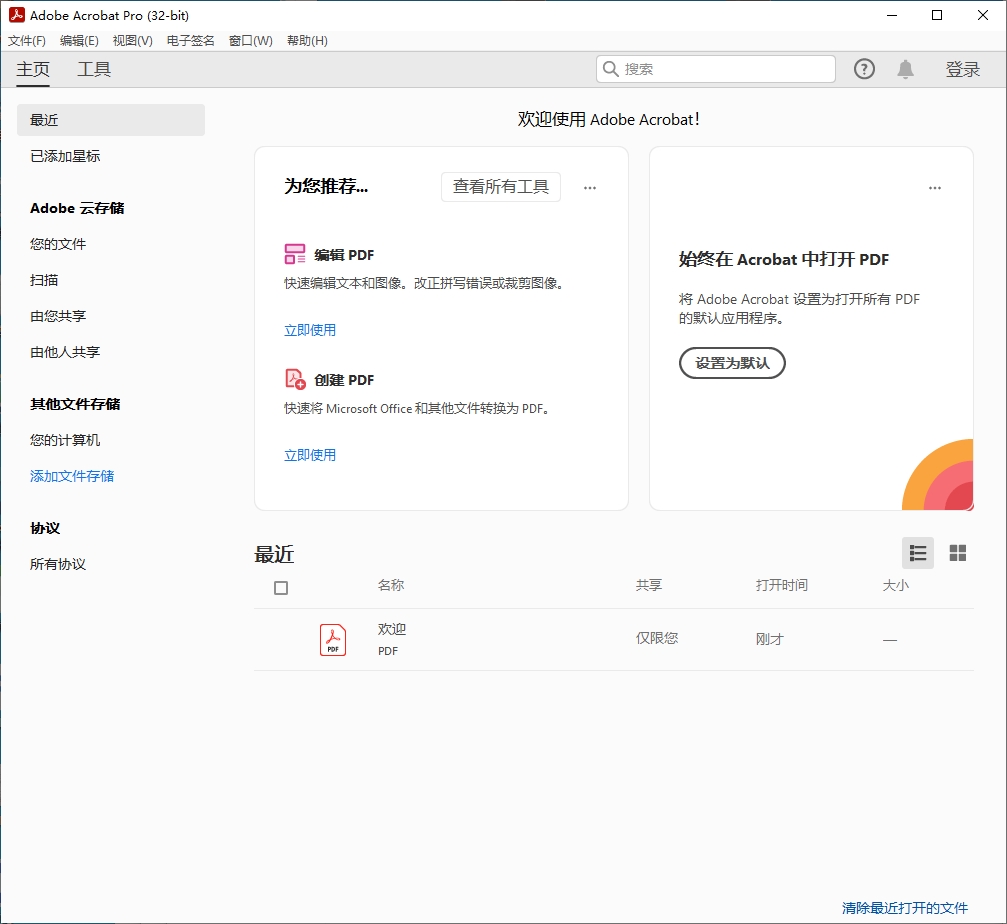This screenshot has width=1007, height=924.
Task: Open the overflow menu on the Acrobat default card
Action: [935, 187]
